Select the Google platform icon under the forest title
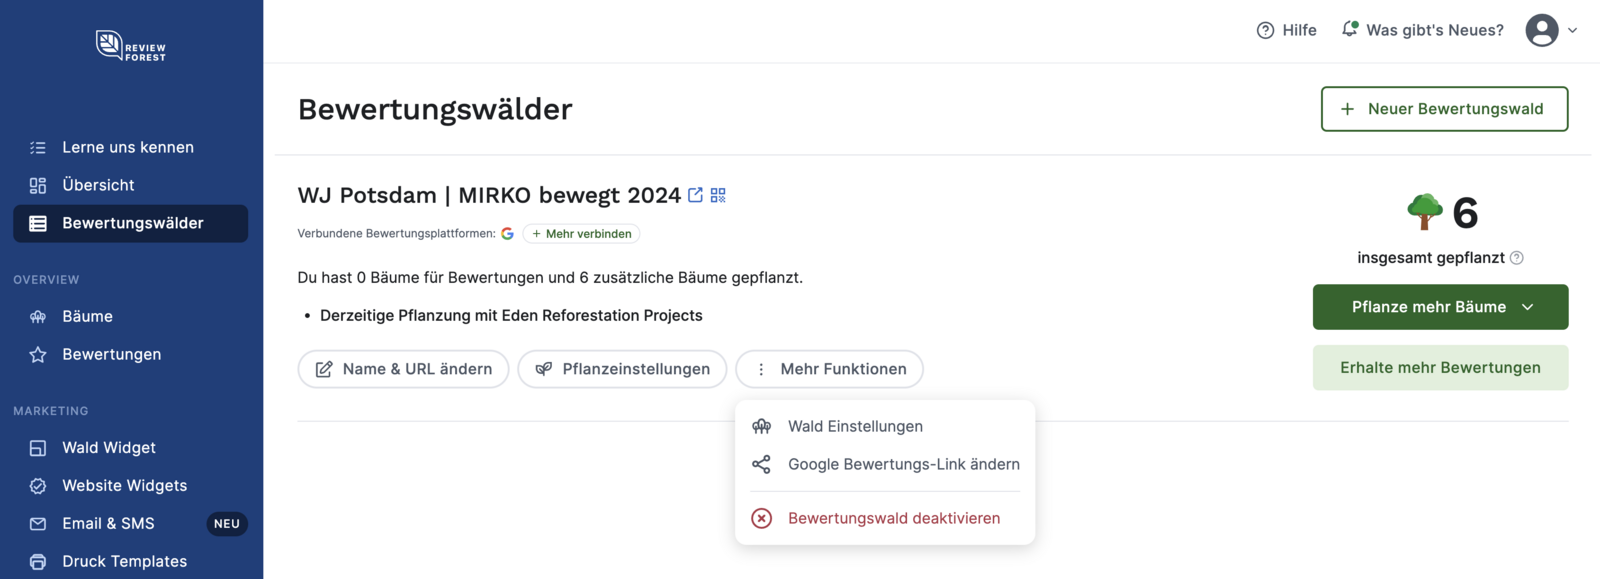 (x=508, y=233)
